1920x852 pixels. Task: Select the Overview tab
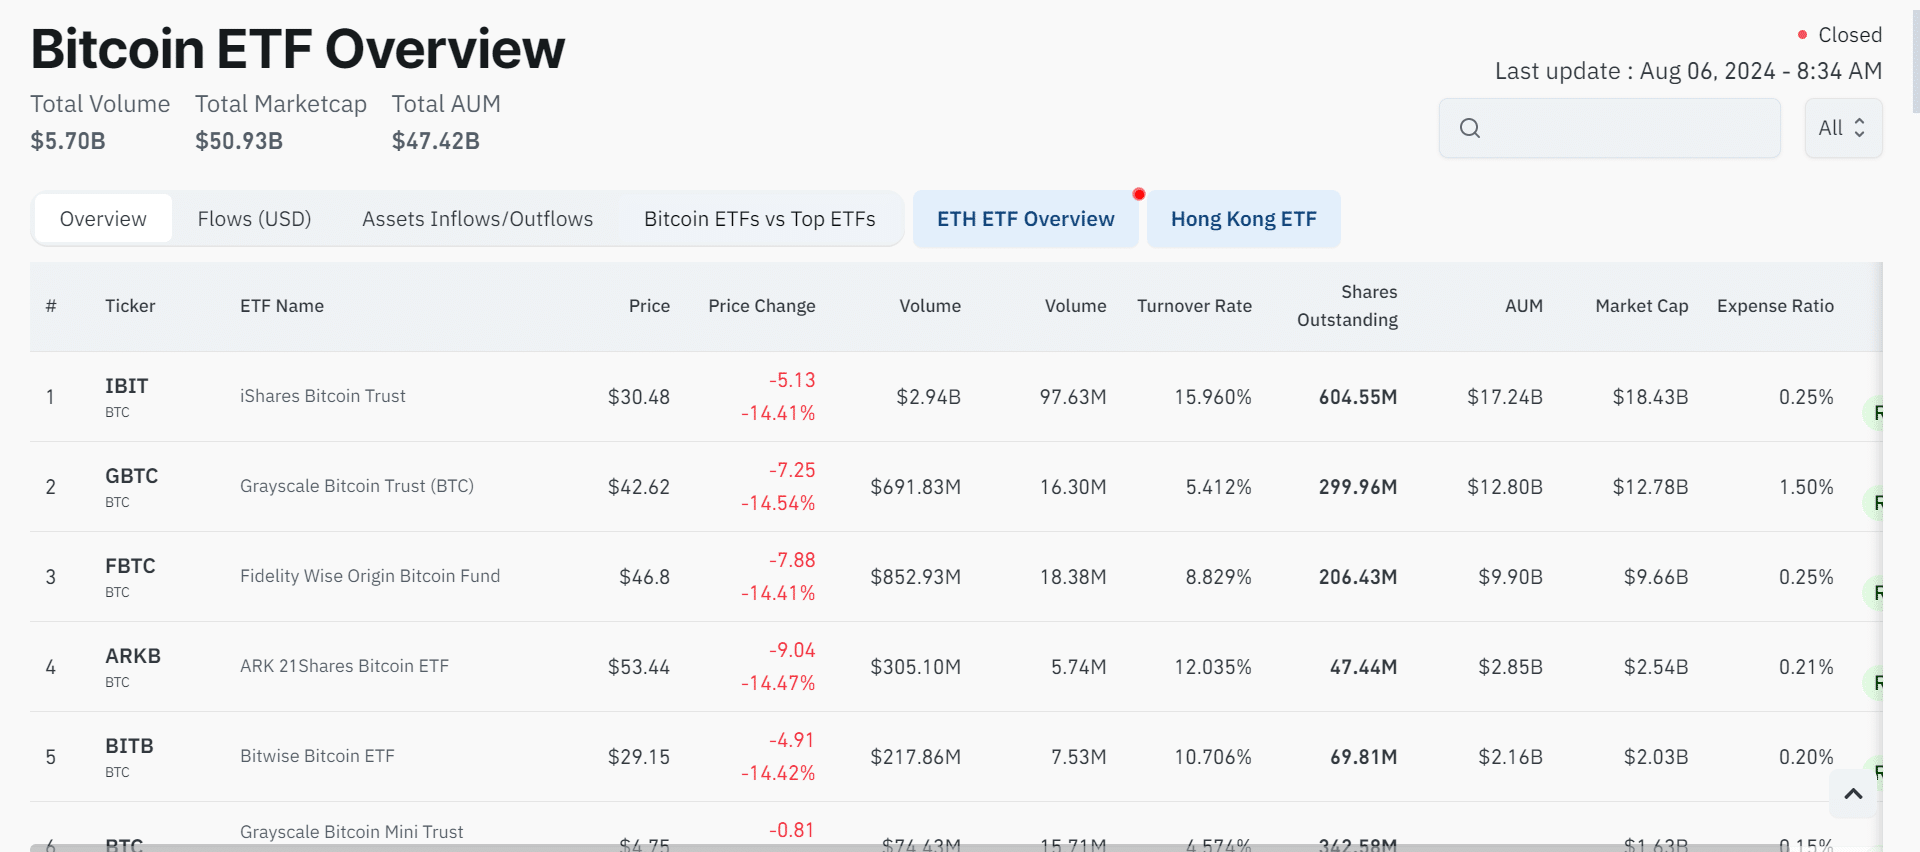103,219
